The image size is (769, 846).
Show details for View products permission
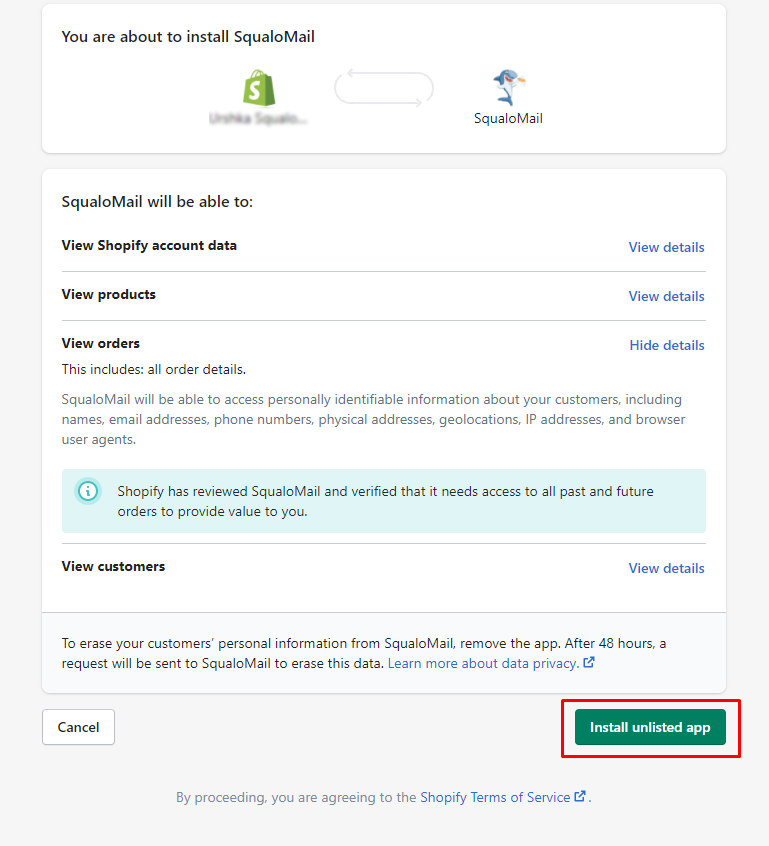click(x=666, y=296)
